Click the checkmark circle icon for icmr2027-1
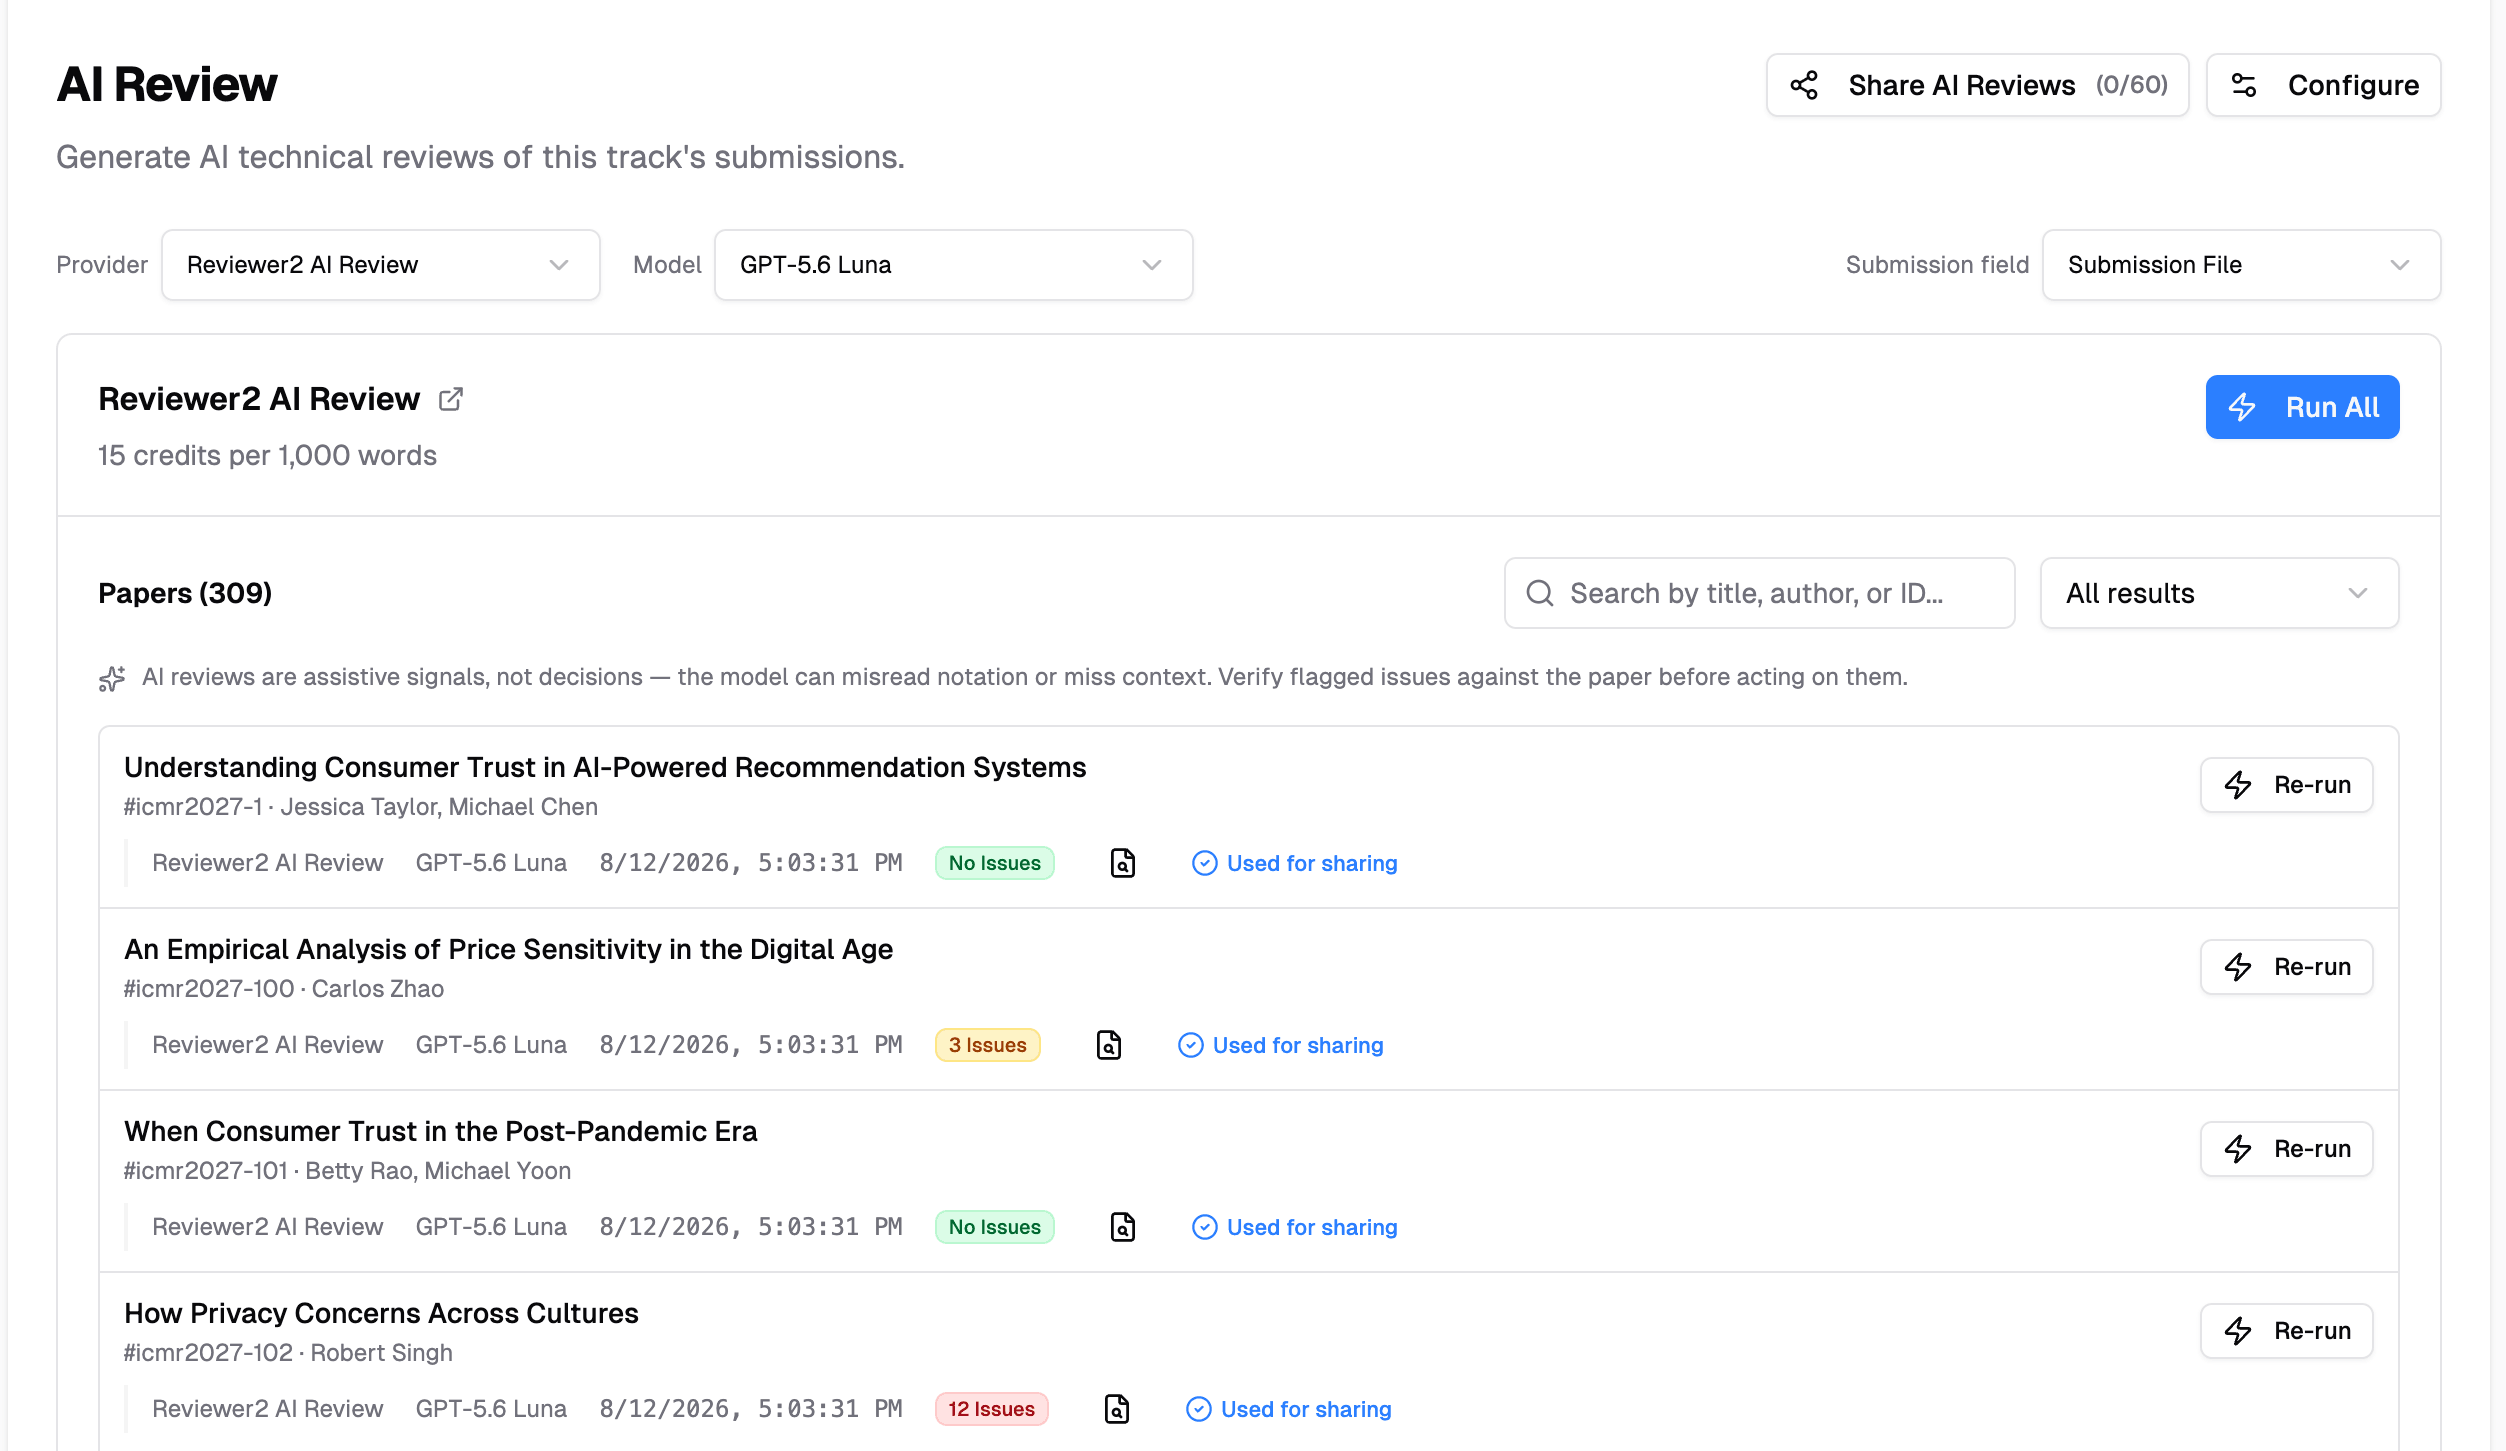 [x=1205, y=863]
